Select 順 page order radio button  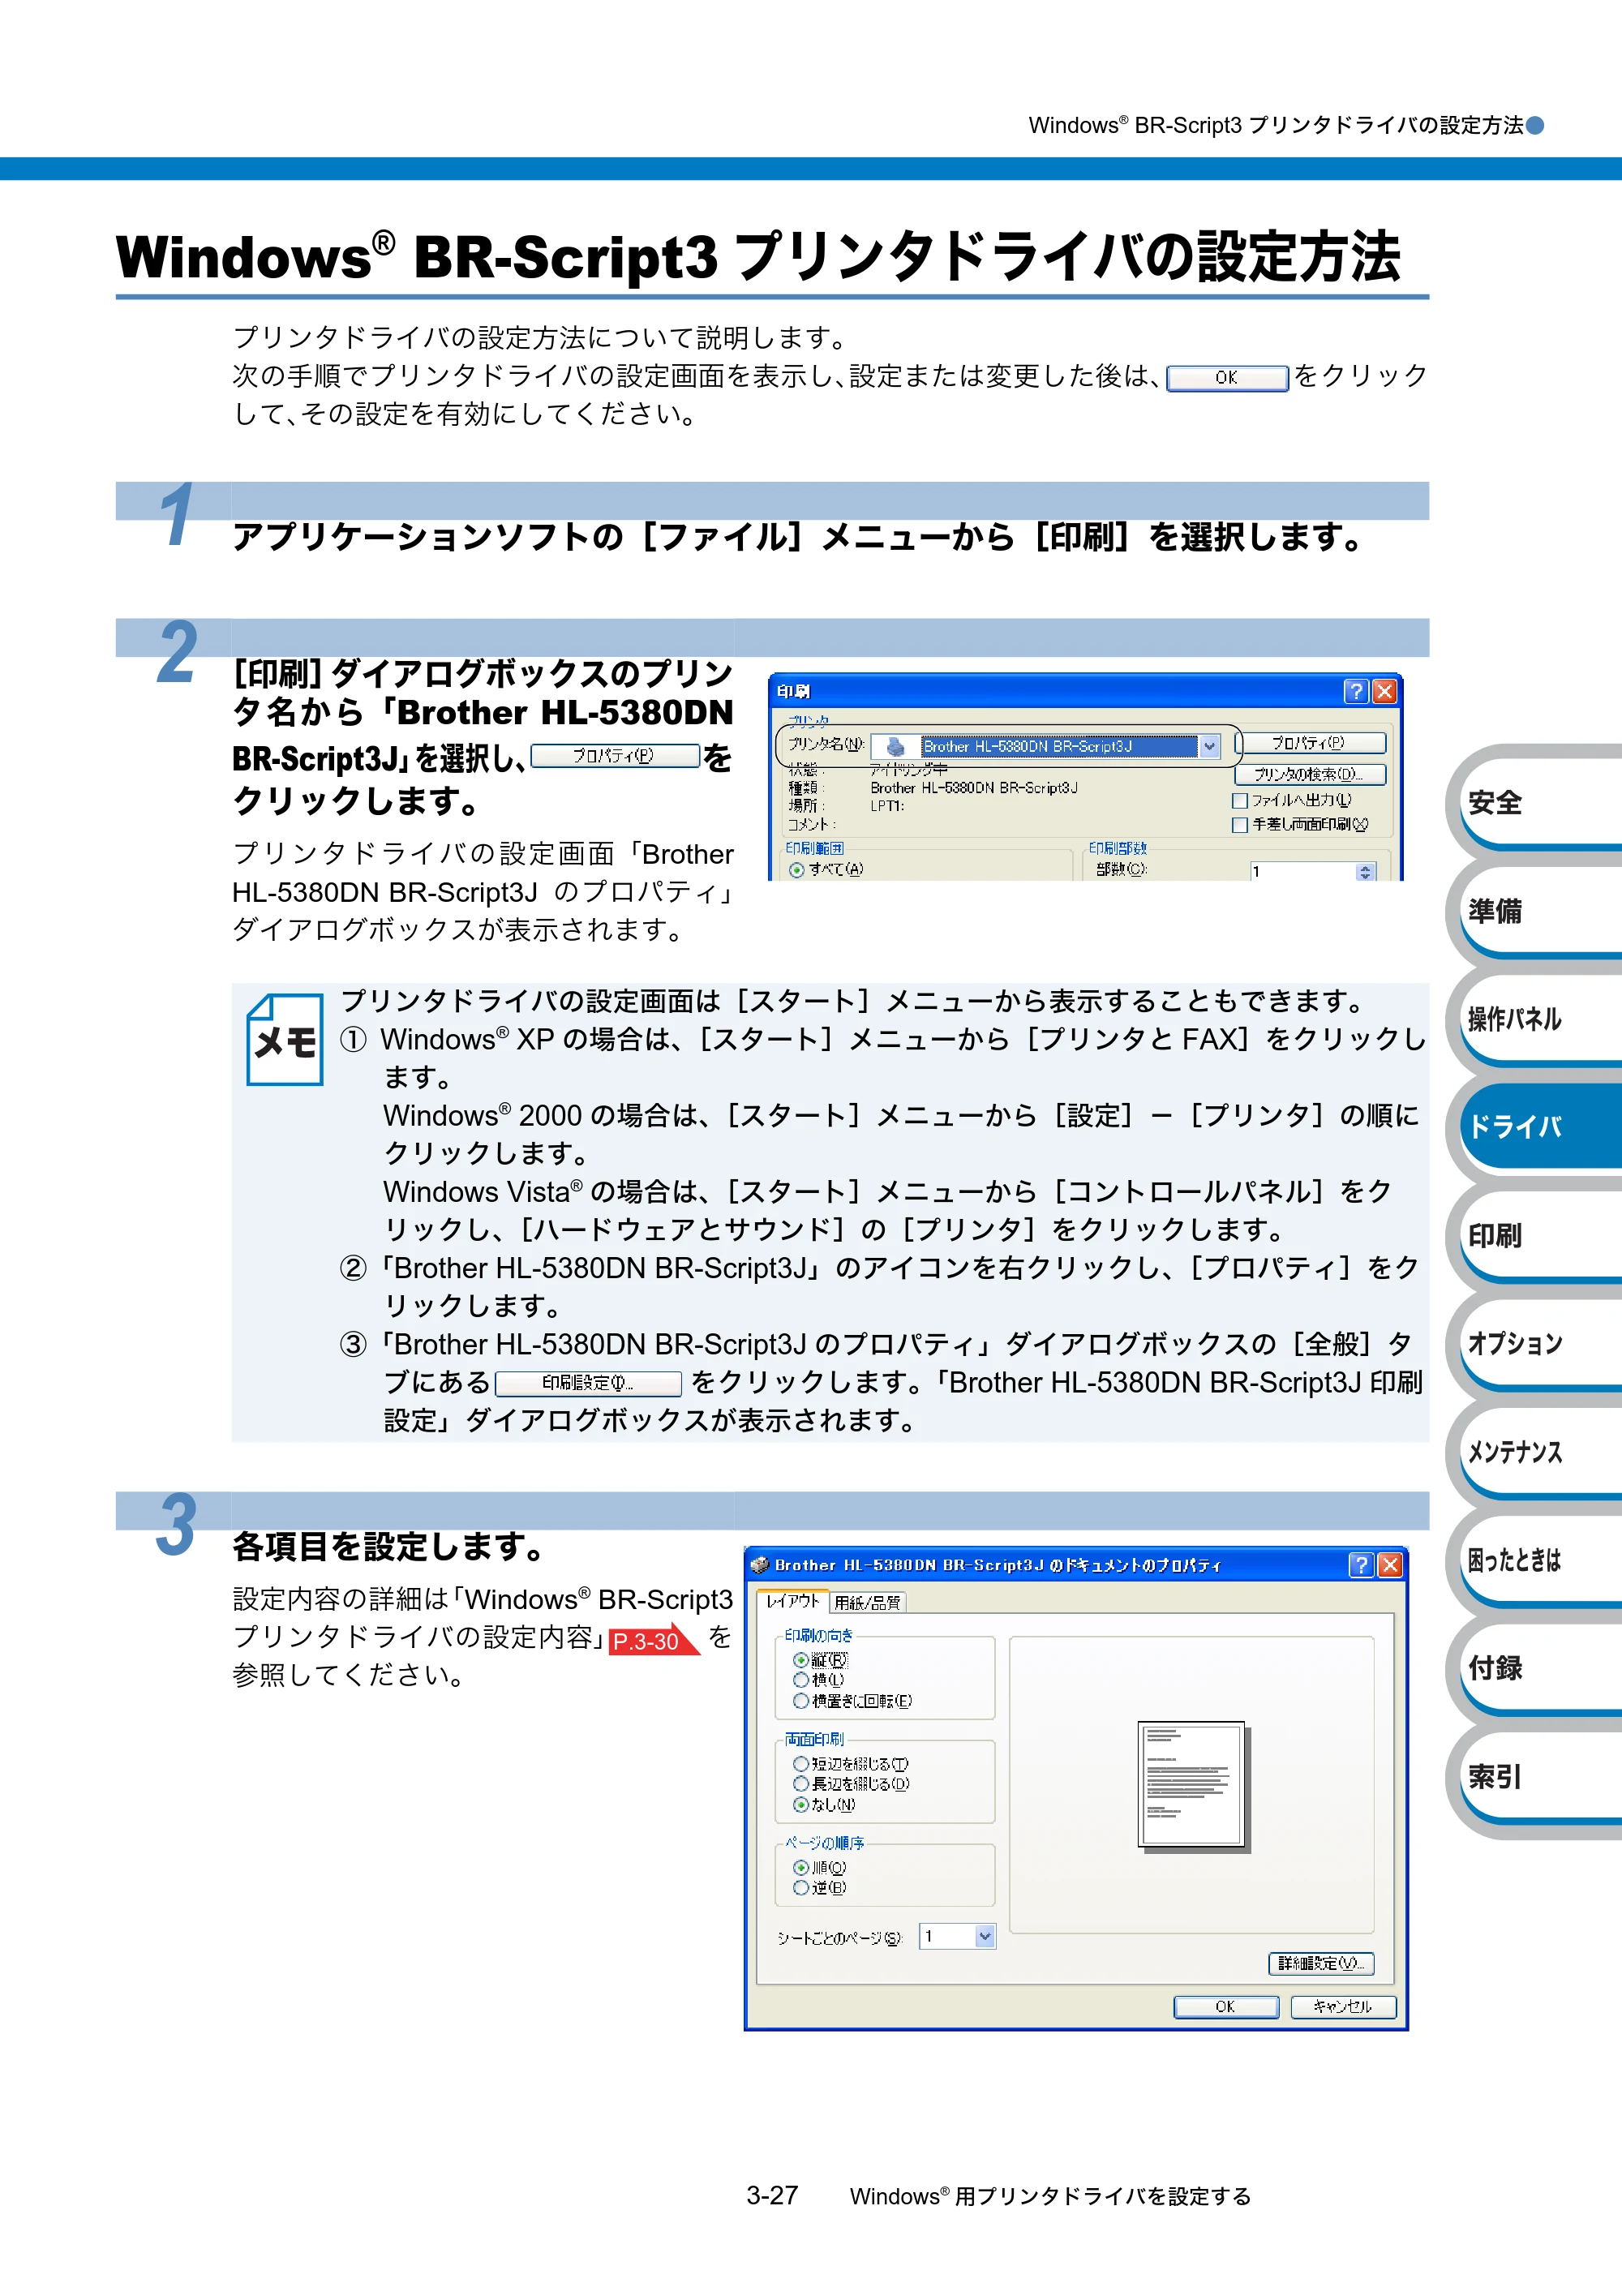click(x=800, y=1868)
